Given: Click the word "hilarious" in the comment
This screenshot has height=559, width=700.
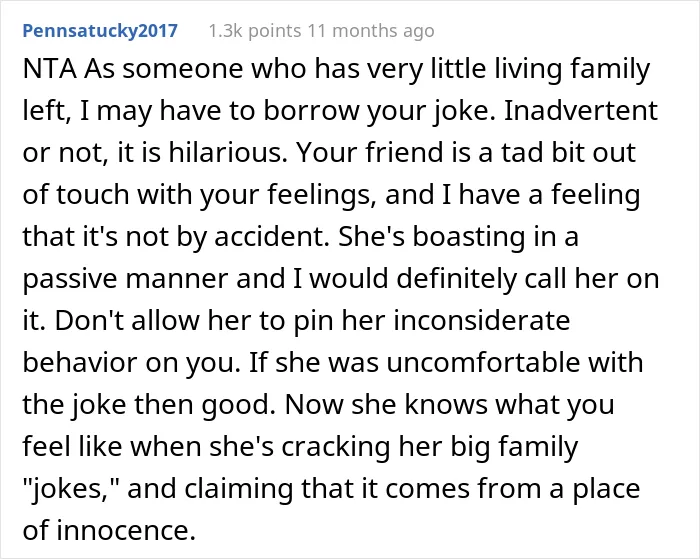Looking at the screenshot, I should coord(227,153).
